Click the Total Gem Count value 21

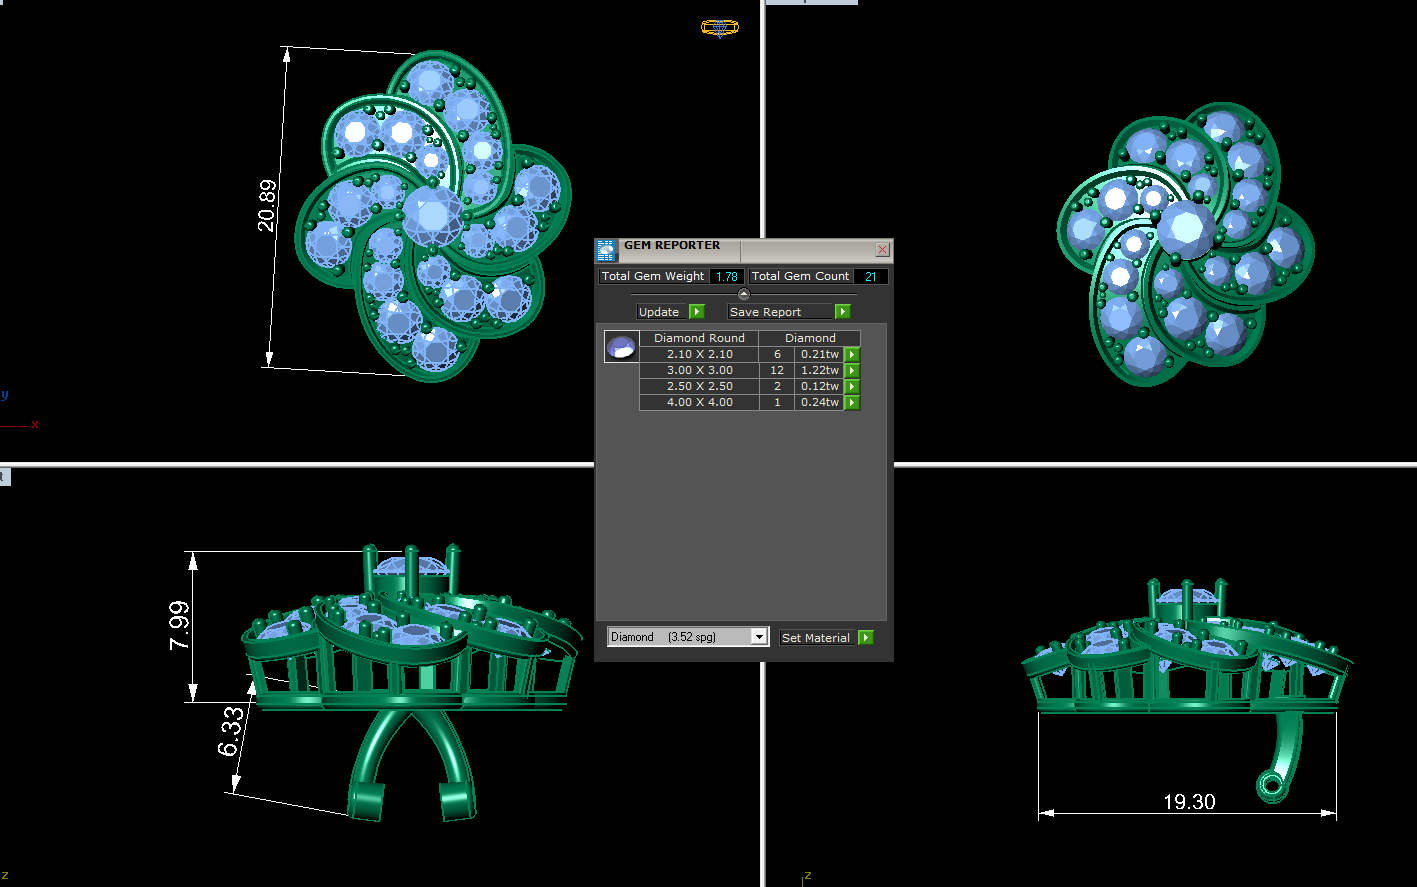point(870,276)
